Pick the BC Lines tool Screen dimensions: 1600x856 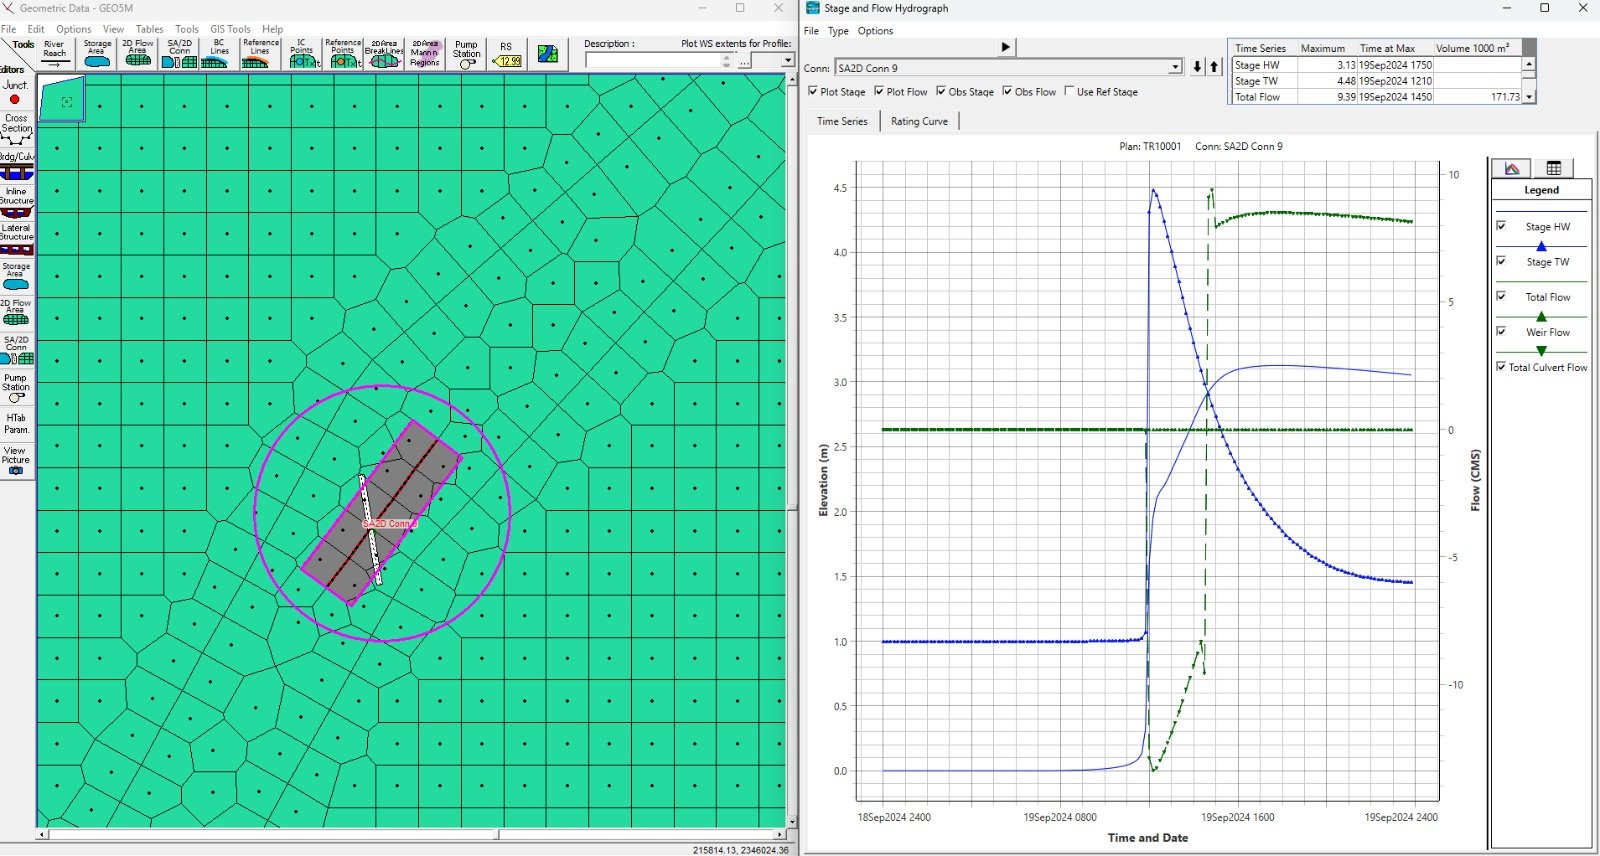coord(218,54)
